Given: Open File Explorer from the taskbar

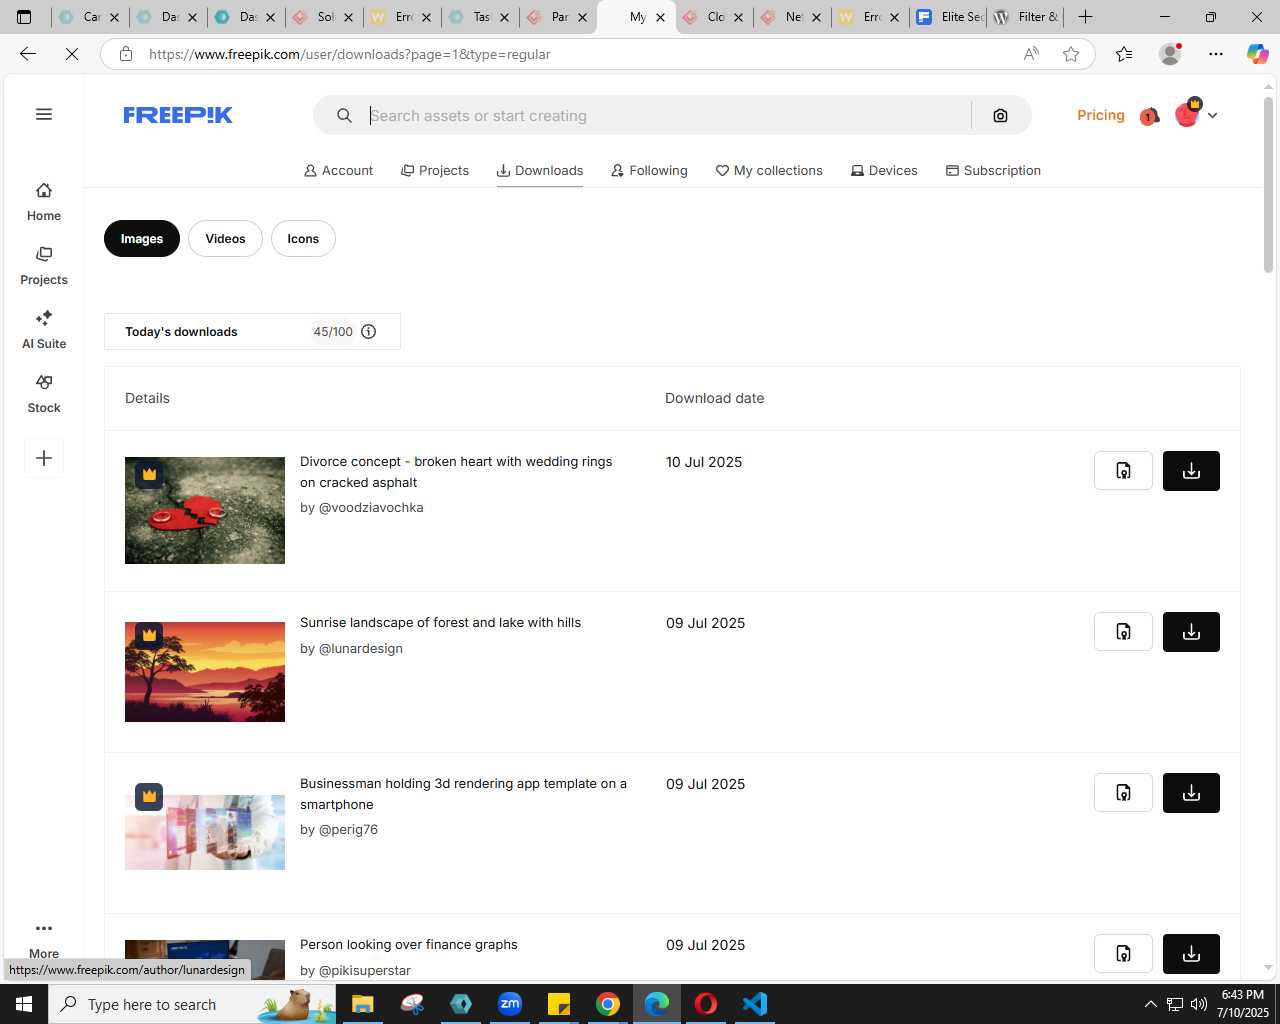Looking at the screenshot, I should (x=362, y=1004).
